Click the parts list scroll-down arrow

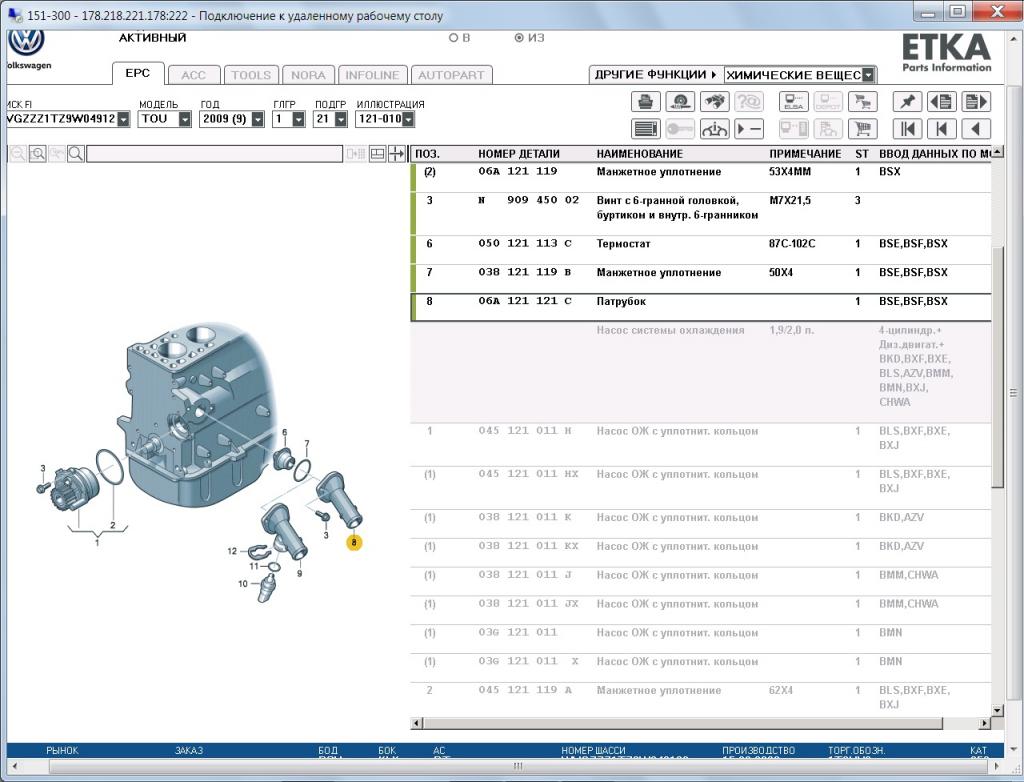(x=997, y=710)
